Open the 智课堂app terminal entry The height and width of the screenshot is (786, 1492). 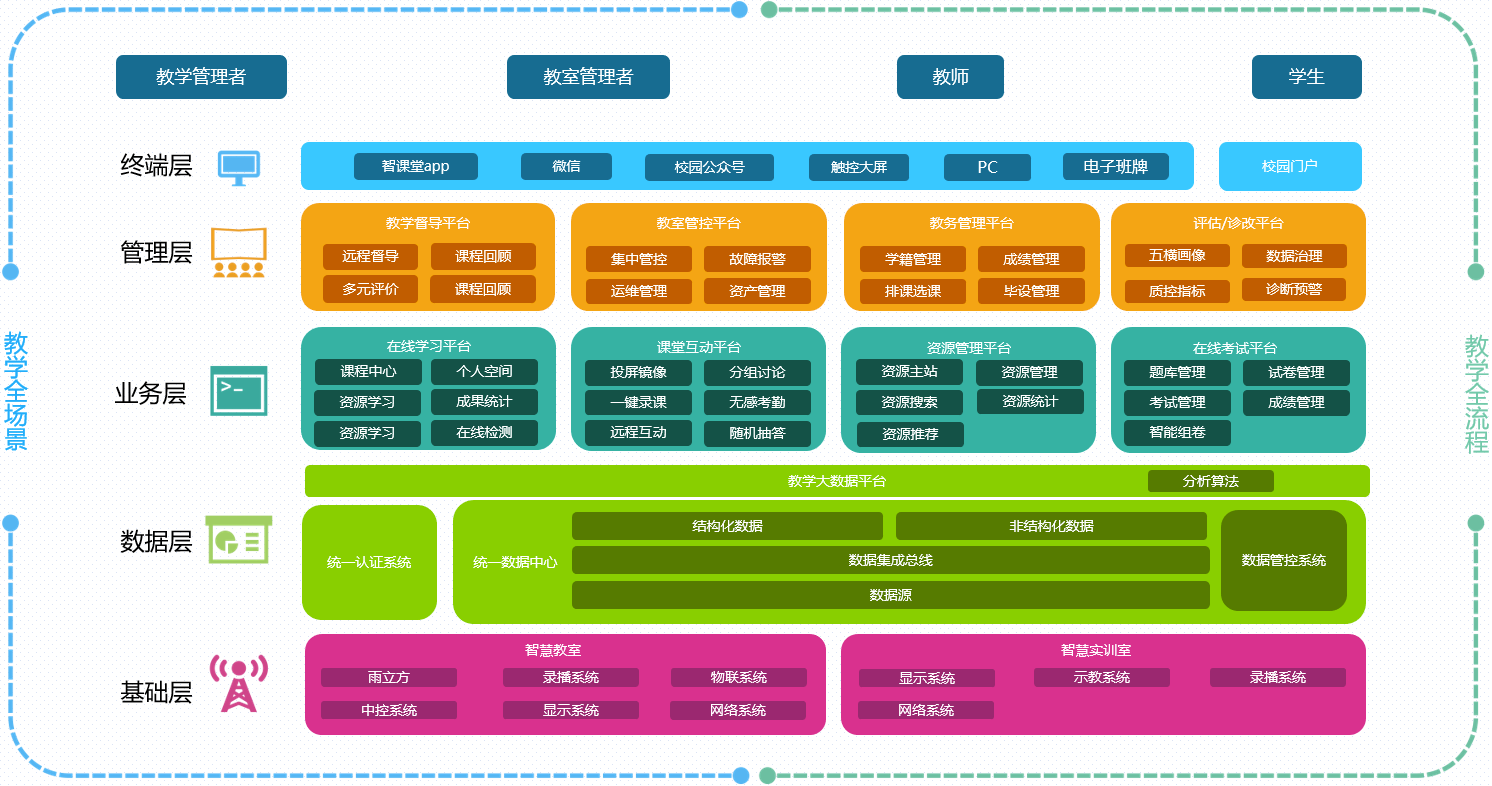pos(414,167)
